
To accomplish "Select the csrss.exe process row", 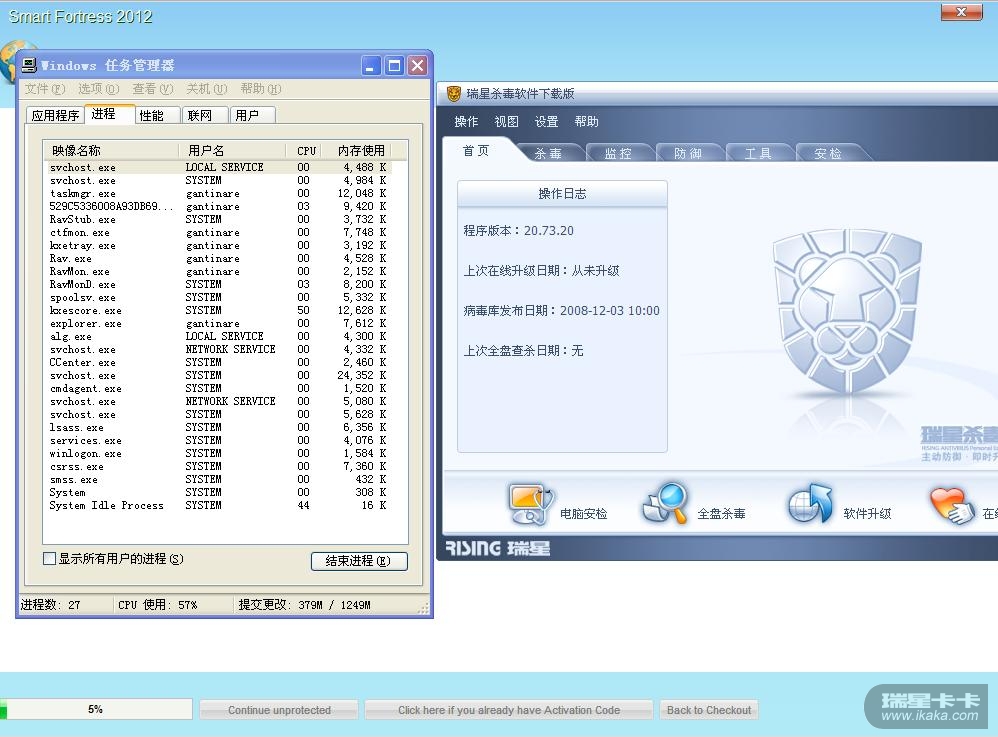I will point(218,467).
